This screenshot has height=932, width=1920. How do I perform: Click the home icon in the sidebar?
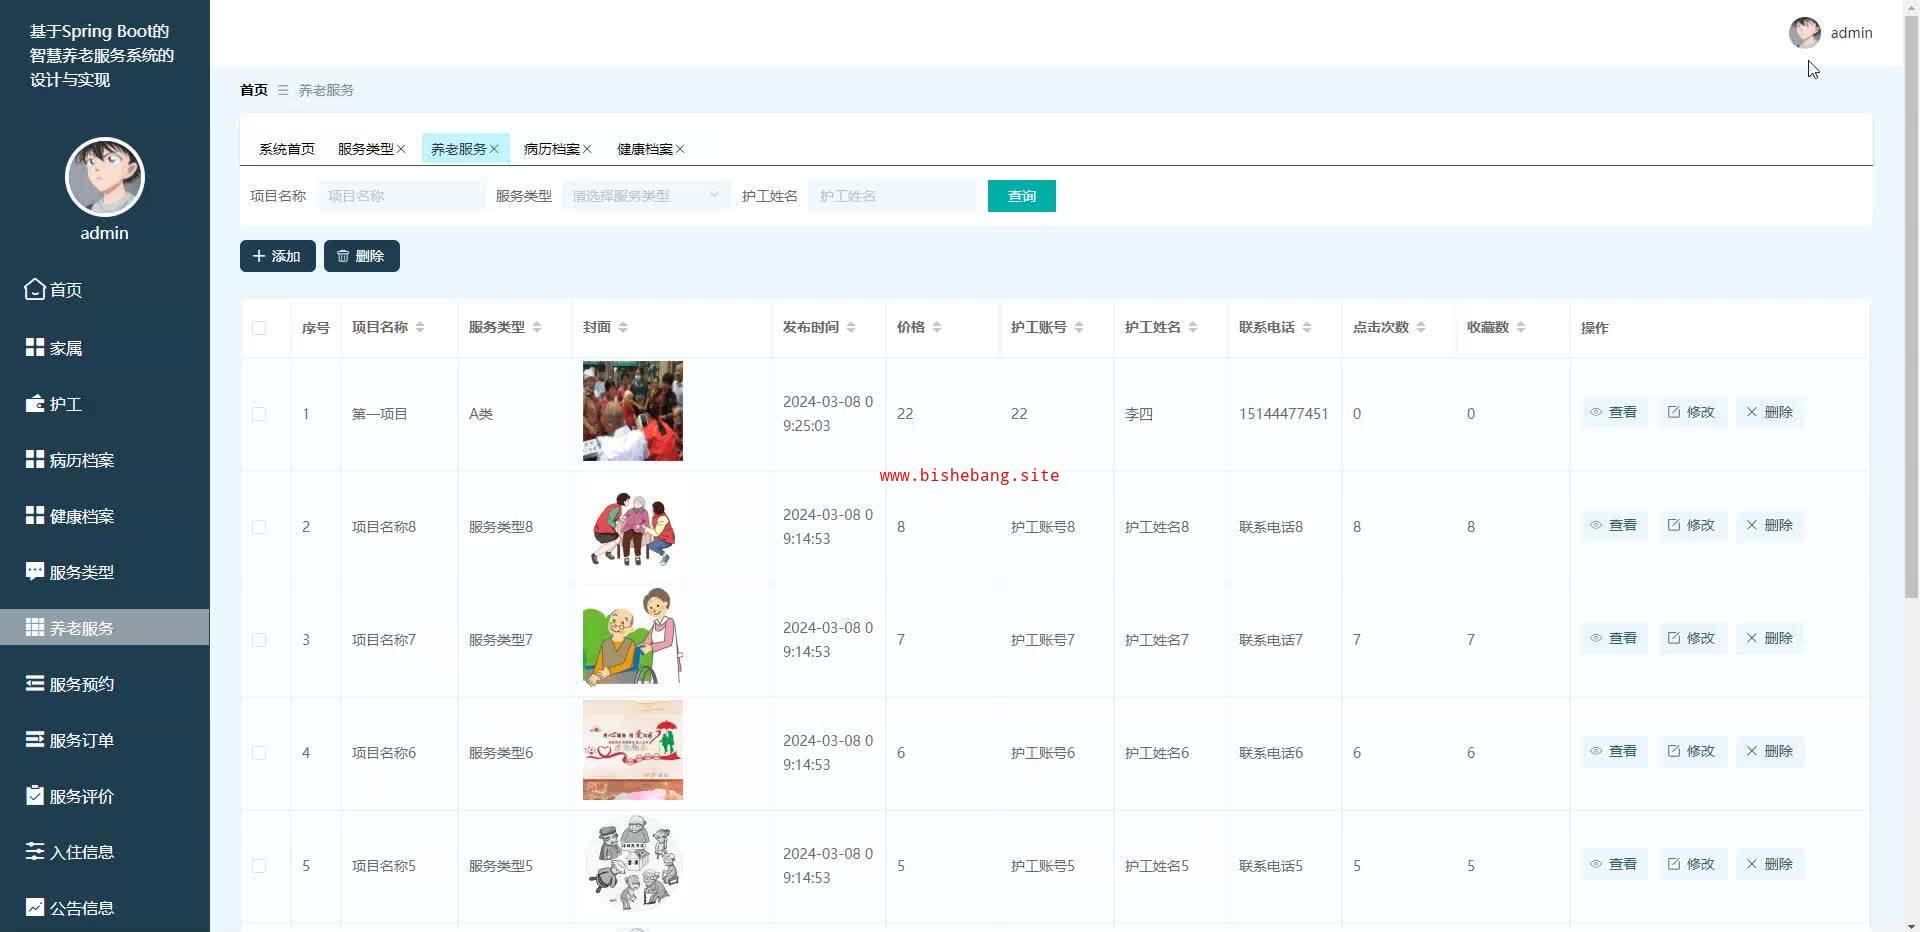click(x=35, y=289)
